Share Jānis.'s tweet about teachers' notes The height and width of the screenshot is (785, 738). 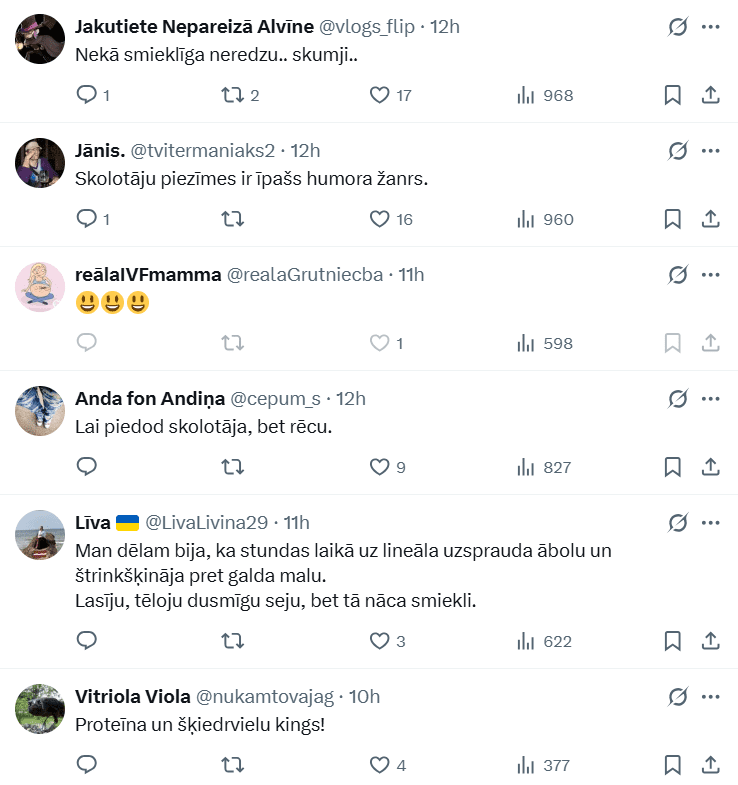(x=711, y=219)
